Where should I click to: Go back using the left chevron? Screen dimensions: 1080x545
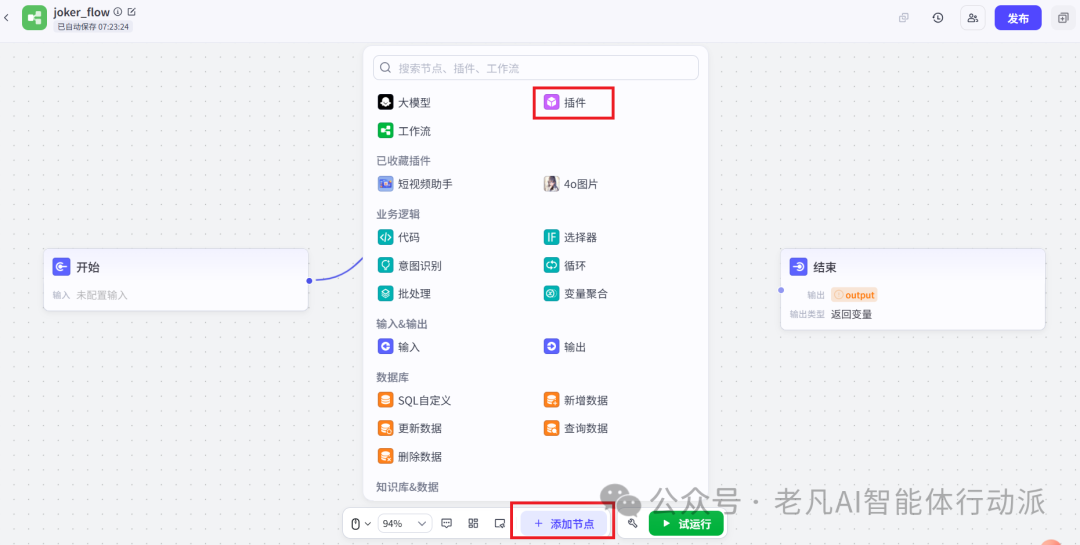[6, 18]
